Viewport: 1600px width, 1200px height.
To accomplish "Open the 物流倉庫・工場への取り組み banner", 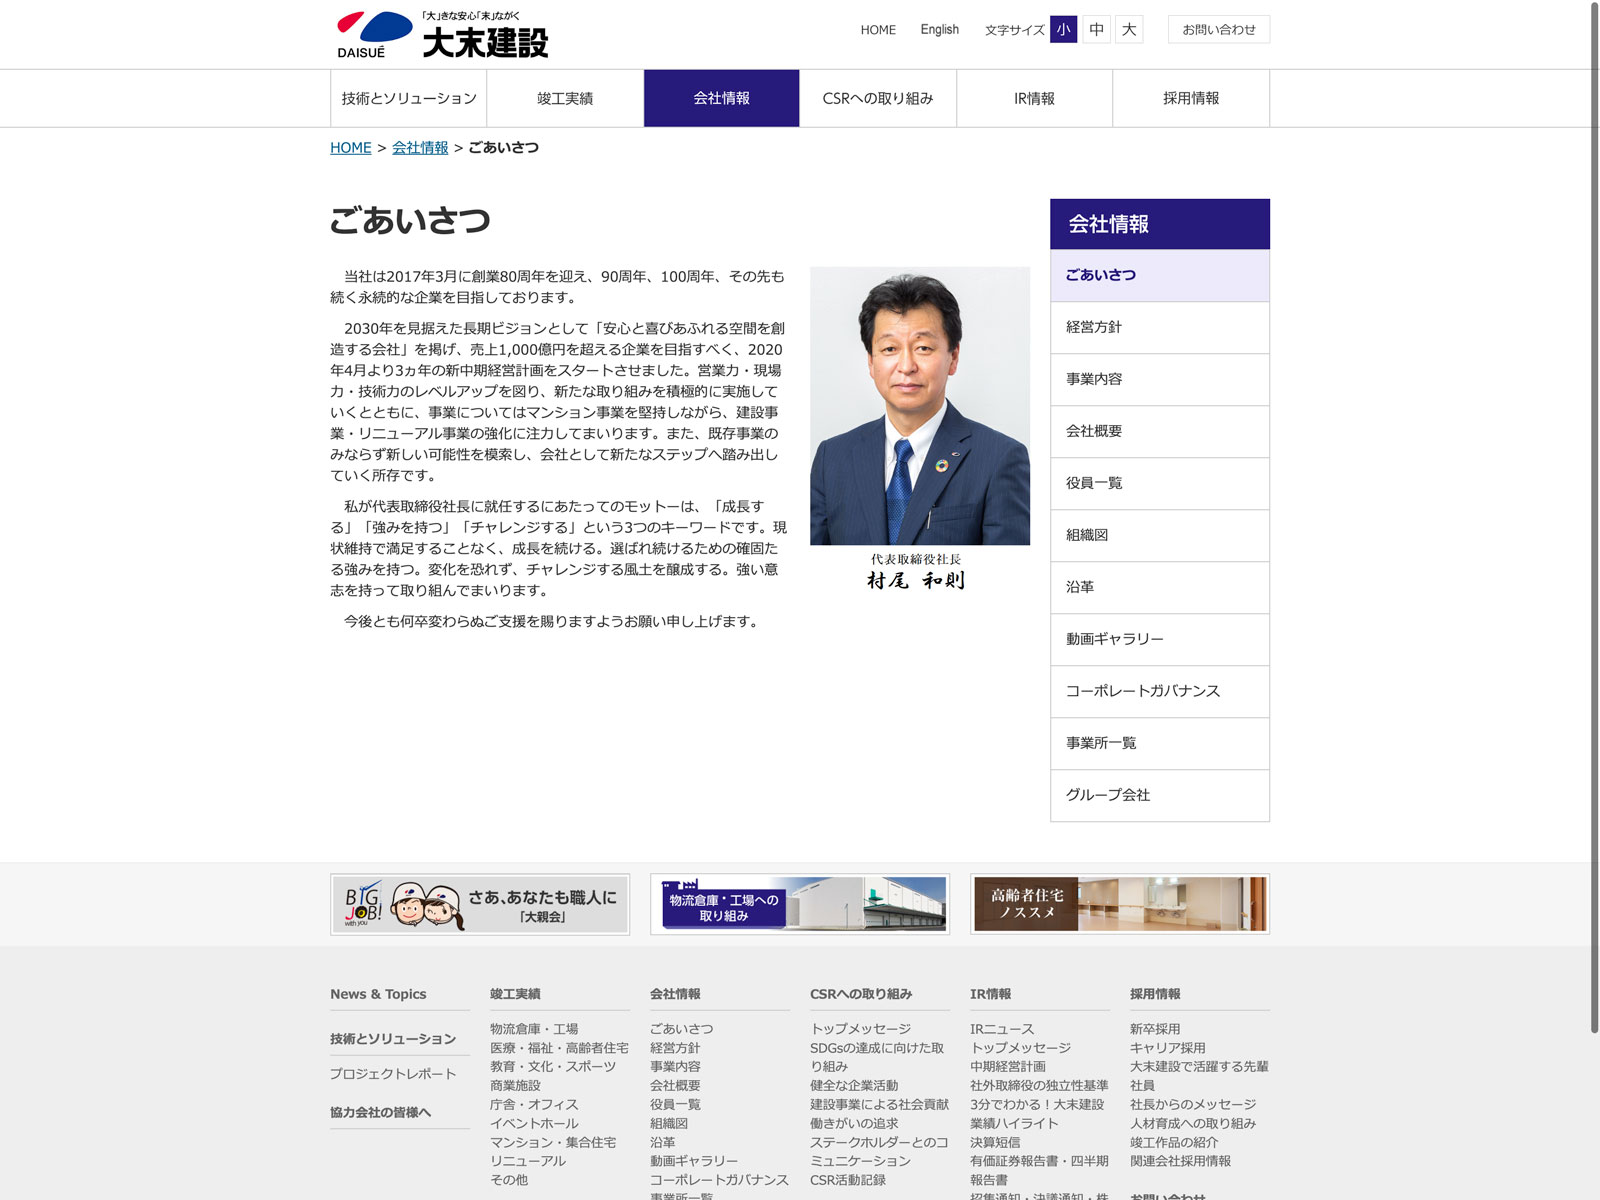I will click(x=800, y=904).
